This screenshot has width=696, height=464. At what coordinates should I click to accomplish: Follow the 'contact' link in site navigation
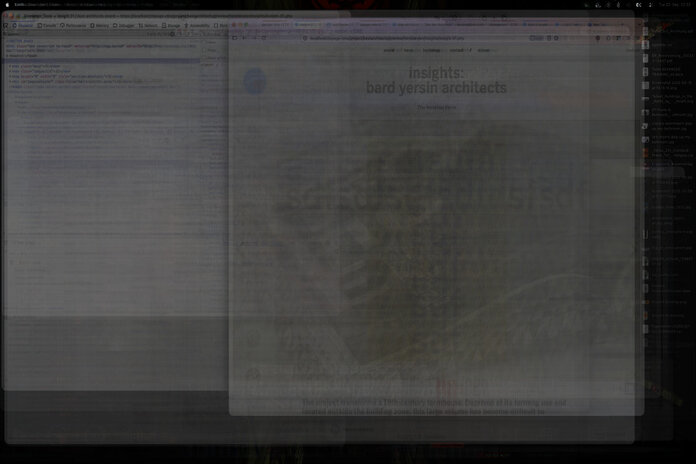coord(456,50)
